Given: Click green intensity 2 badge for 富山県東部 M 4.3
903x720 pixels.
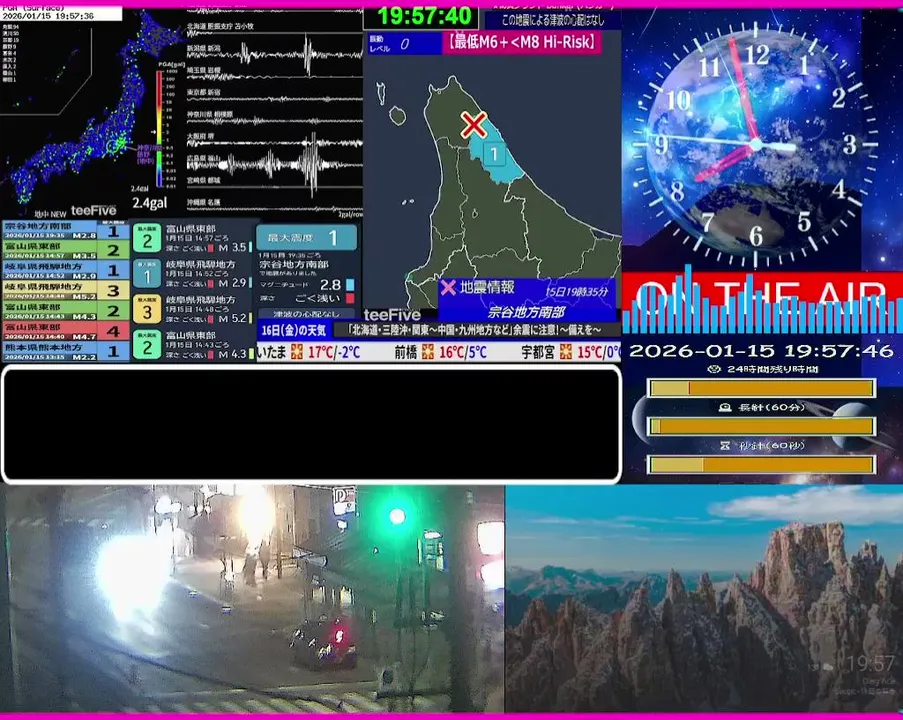Looking at the screenshot, I should coord(147,345).
